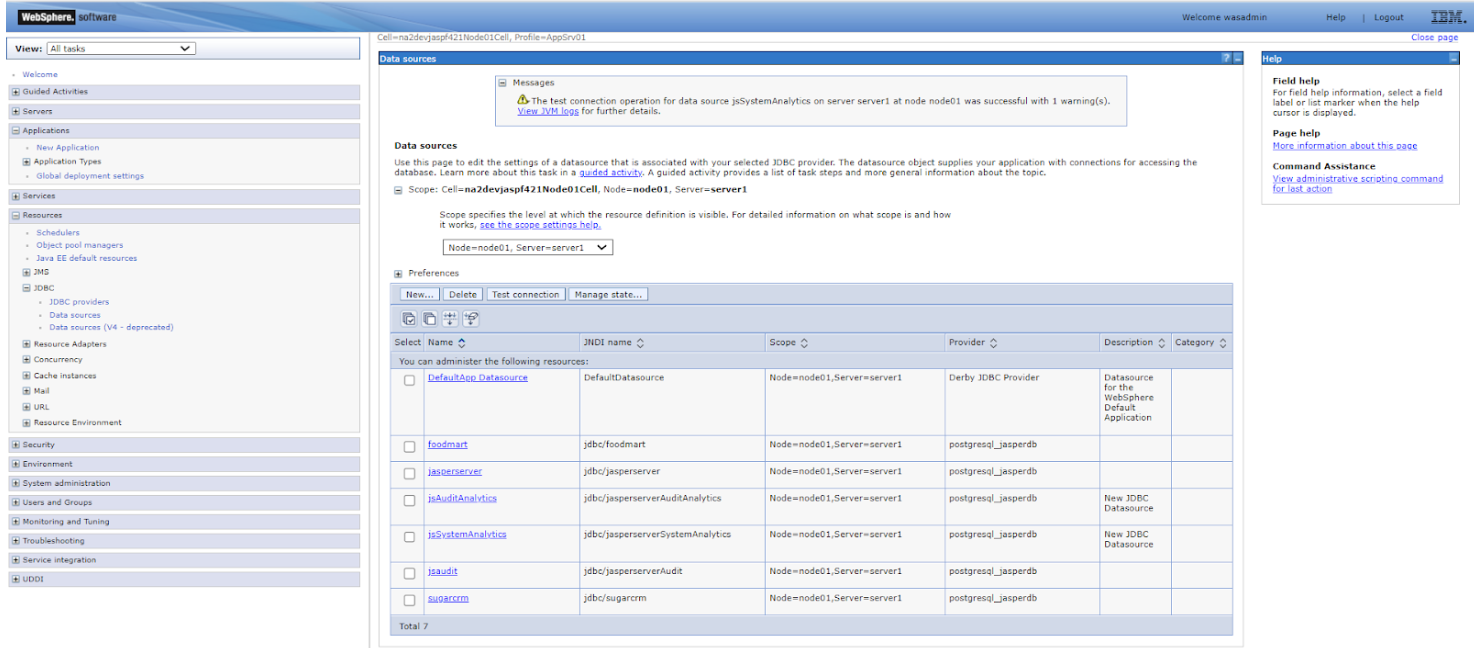The image size is (1477, 648).
Task: Expand the JMS tree node
Action: click(x=27, y=272)
